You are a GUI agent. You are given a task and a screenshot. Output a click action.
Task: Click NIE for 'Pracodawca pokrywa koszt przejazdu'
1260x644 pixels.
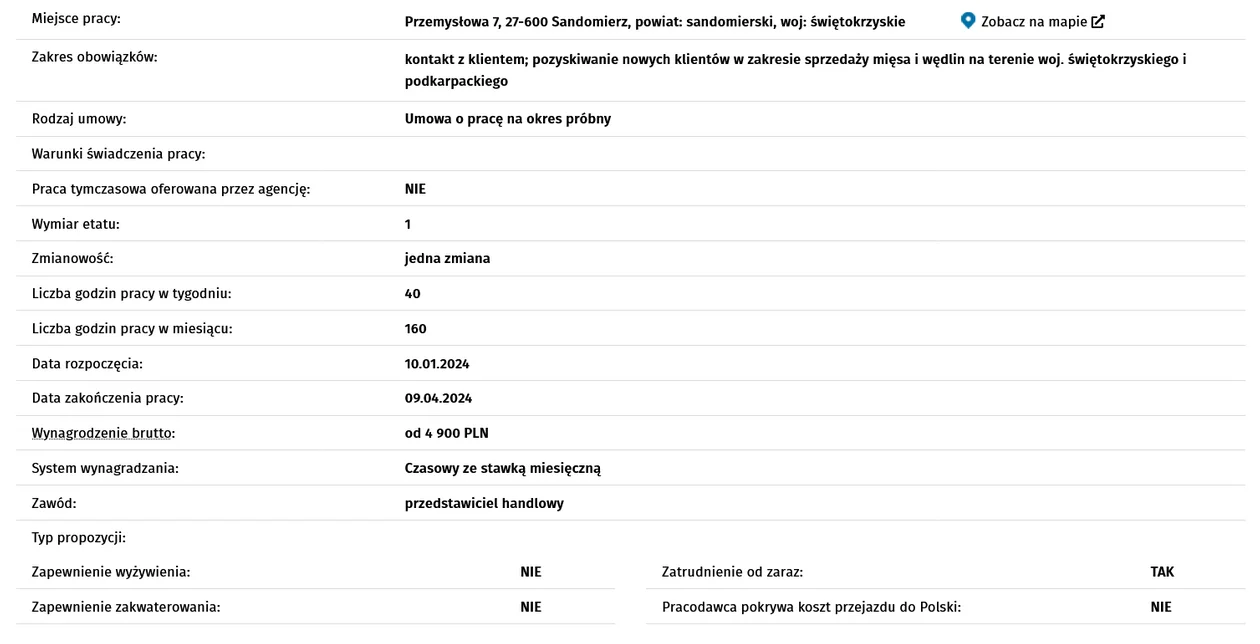[x=1161, y=607]
